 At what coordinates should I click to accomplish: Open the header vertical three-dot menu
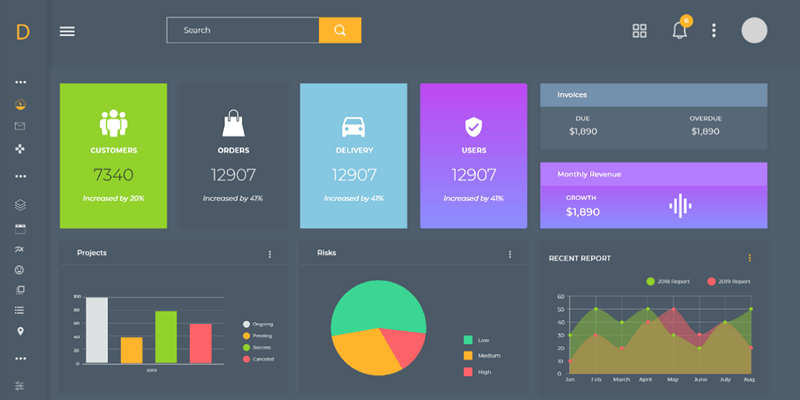[x=713, y=31]
